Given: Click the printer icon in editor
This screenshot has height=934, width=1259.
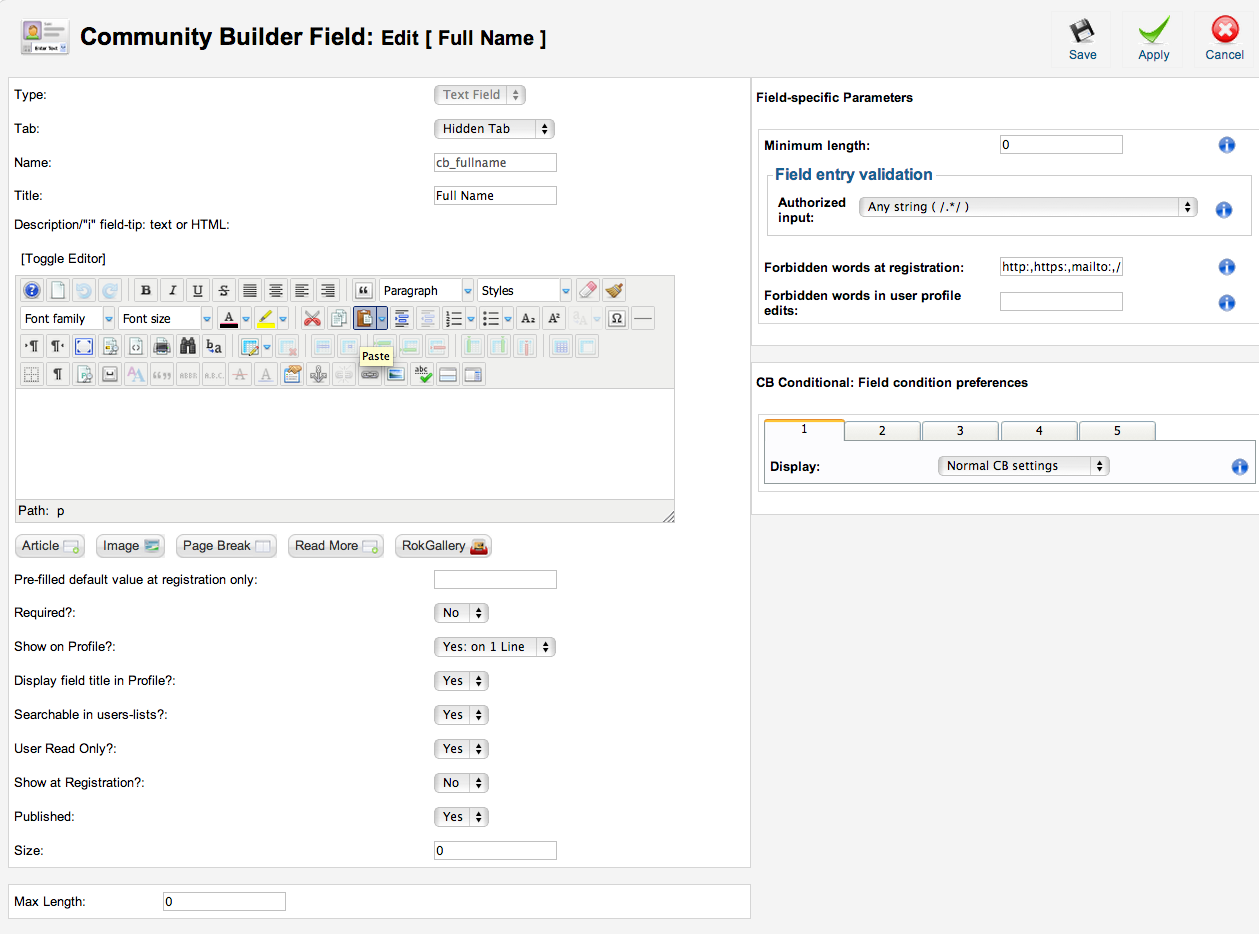Looking at the screenshot, I should pos(162,346).
